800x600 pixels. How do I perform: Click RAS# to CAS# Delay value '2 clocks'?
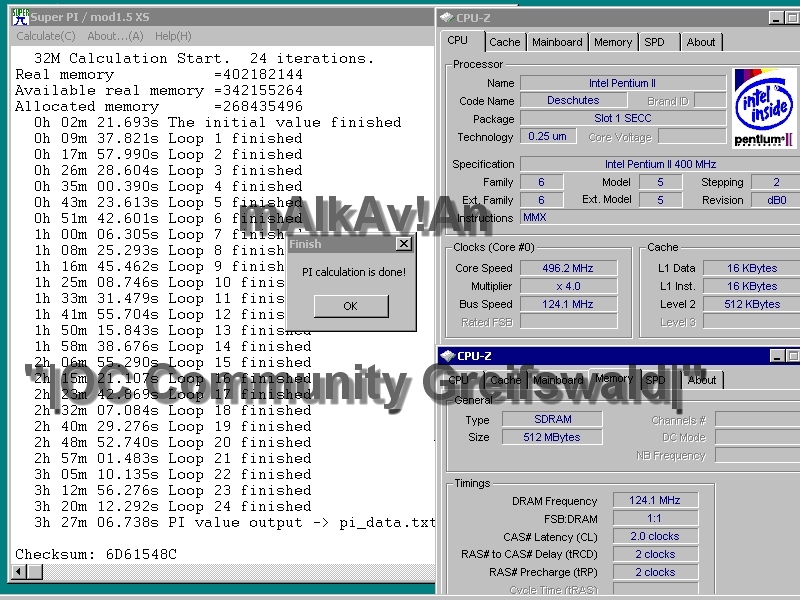[x=655, y=554]
